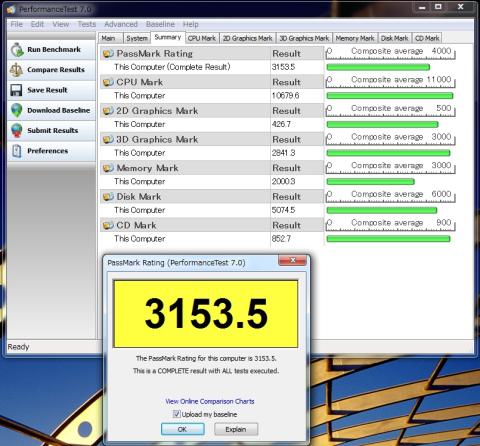Screen dimensions: 480x446
Task: Click the Save Result floppy disk icon
Action: (16, 90)
